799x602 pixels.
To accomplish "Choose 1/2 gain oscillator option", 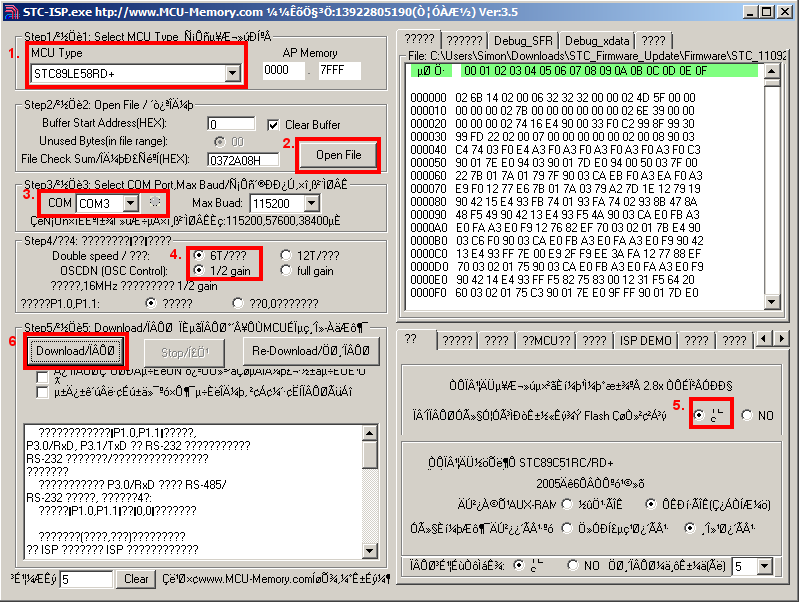I will [x=199, y=270].
